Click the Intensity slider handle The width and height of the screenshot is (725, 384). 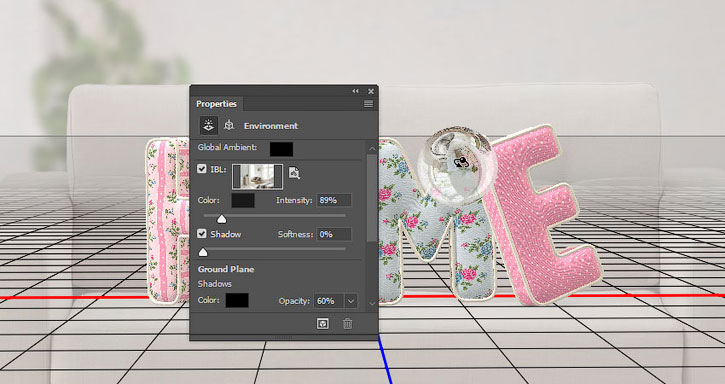pos(221,218)
